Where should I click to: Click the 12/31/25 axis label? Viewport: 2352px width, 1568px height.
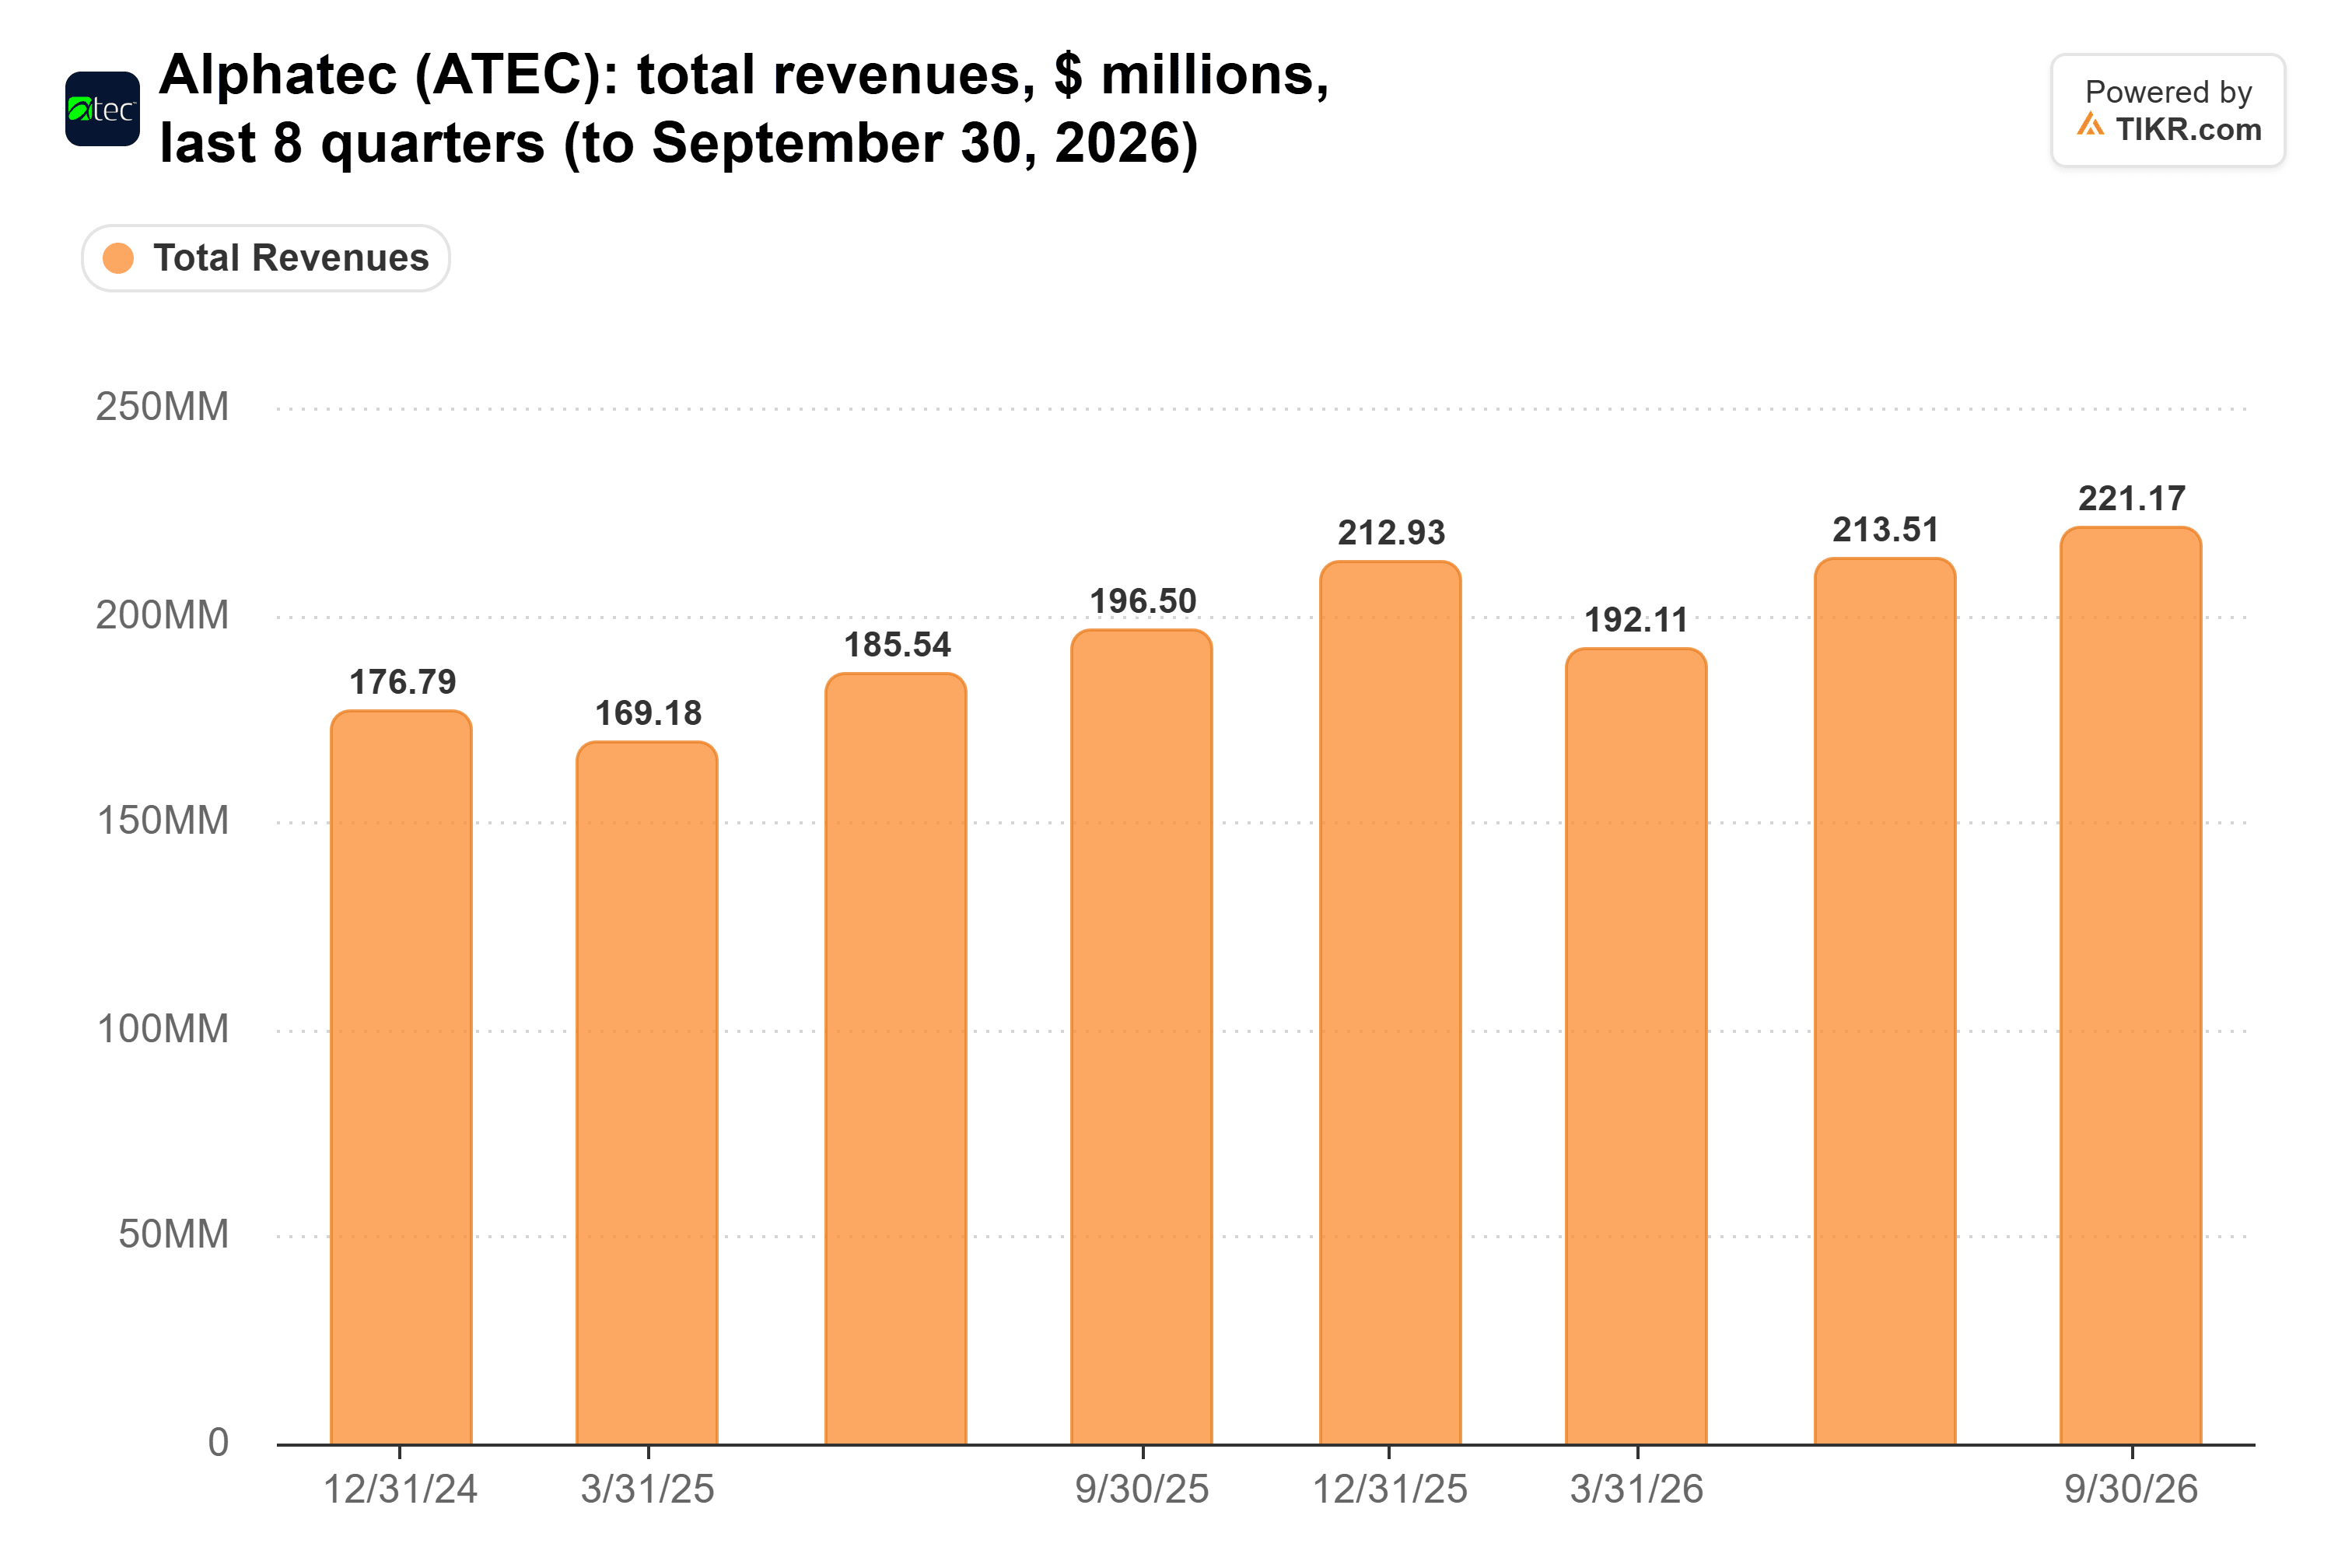[1389, 1489]
